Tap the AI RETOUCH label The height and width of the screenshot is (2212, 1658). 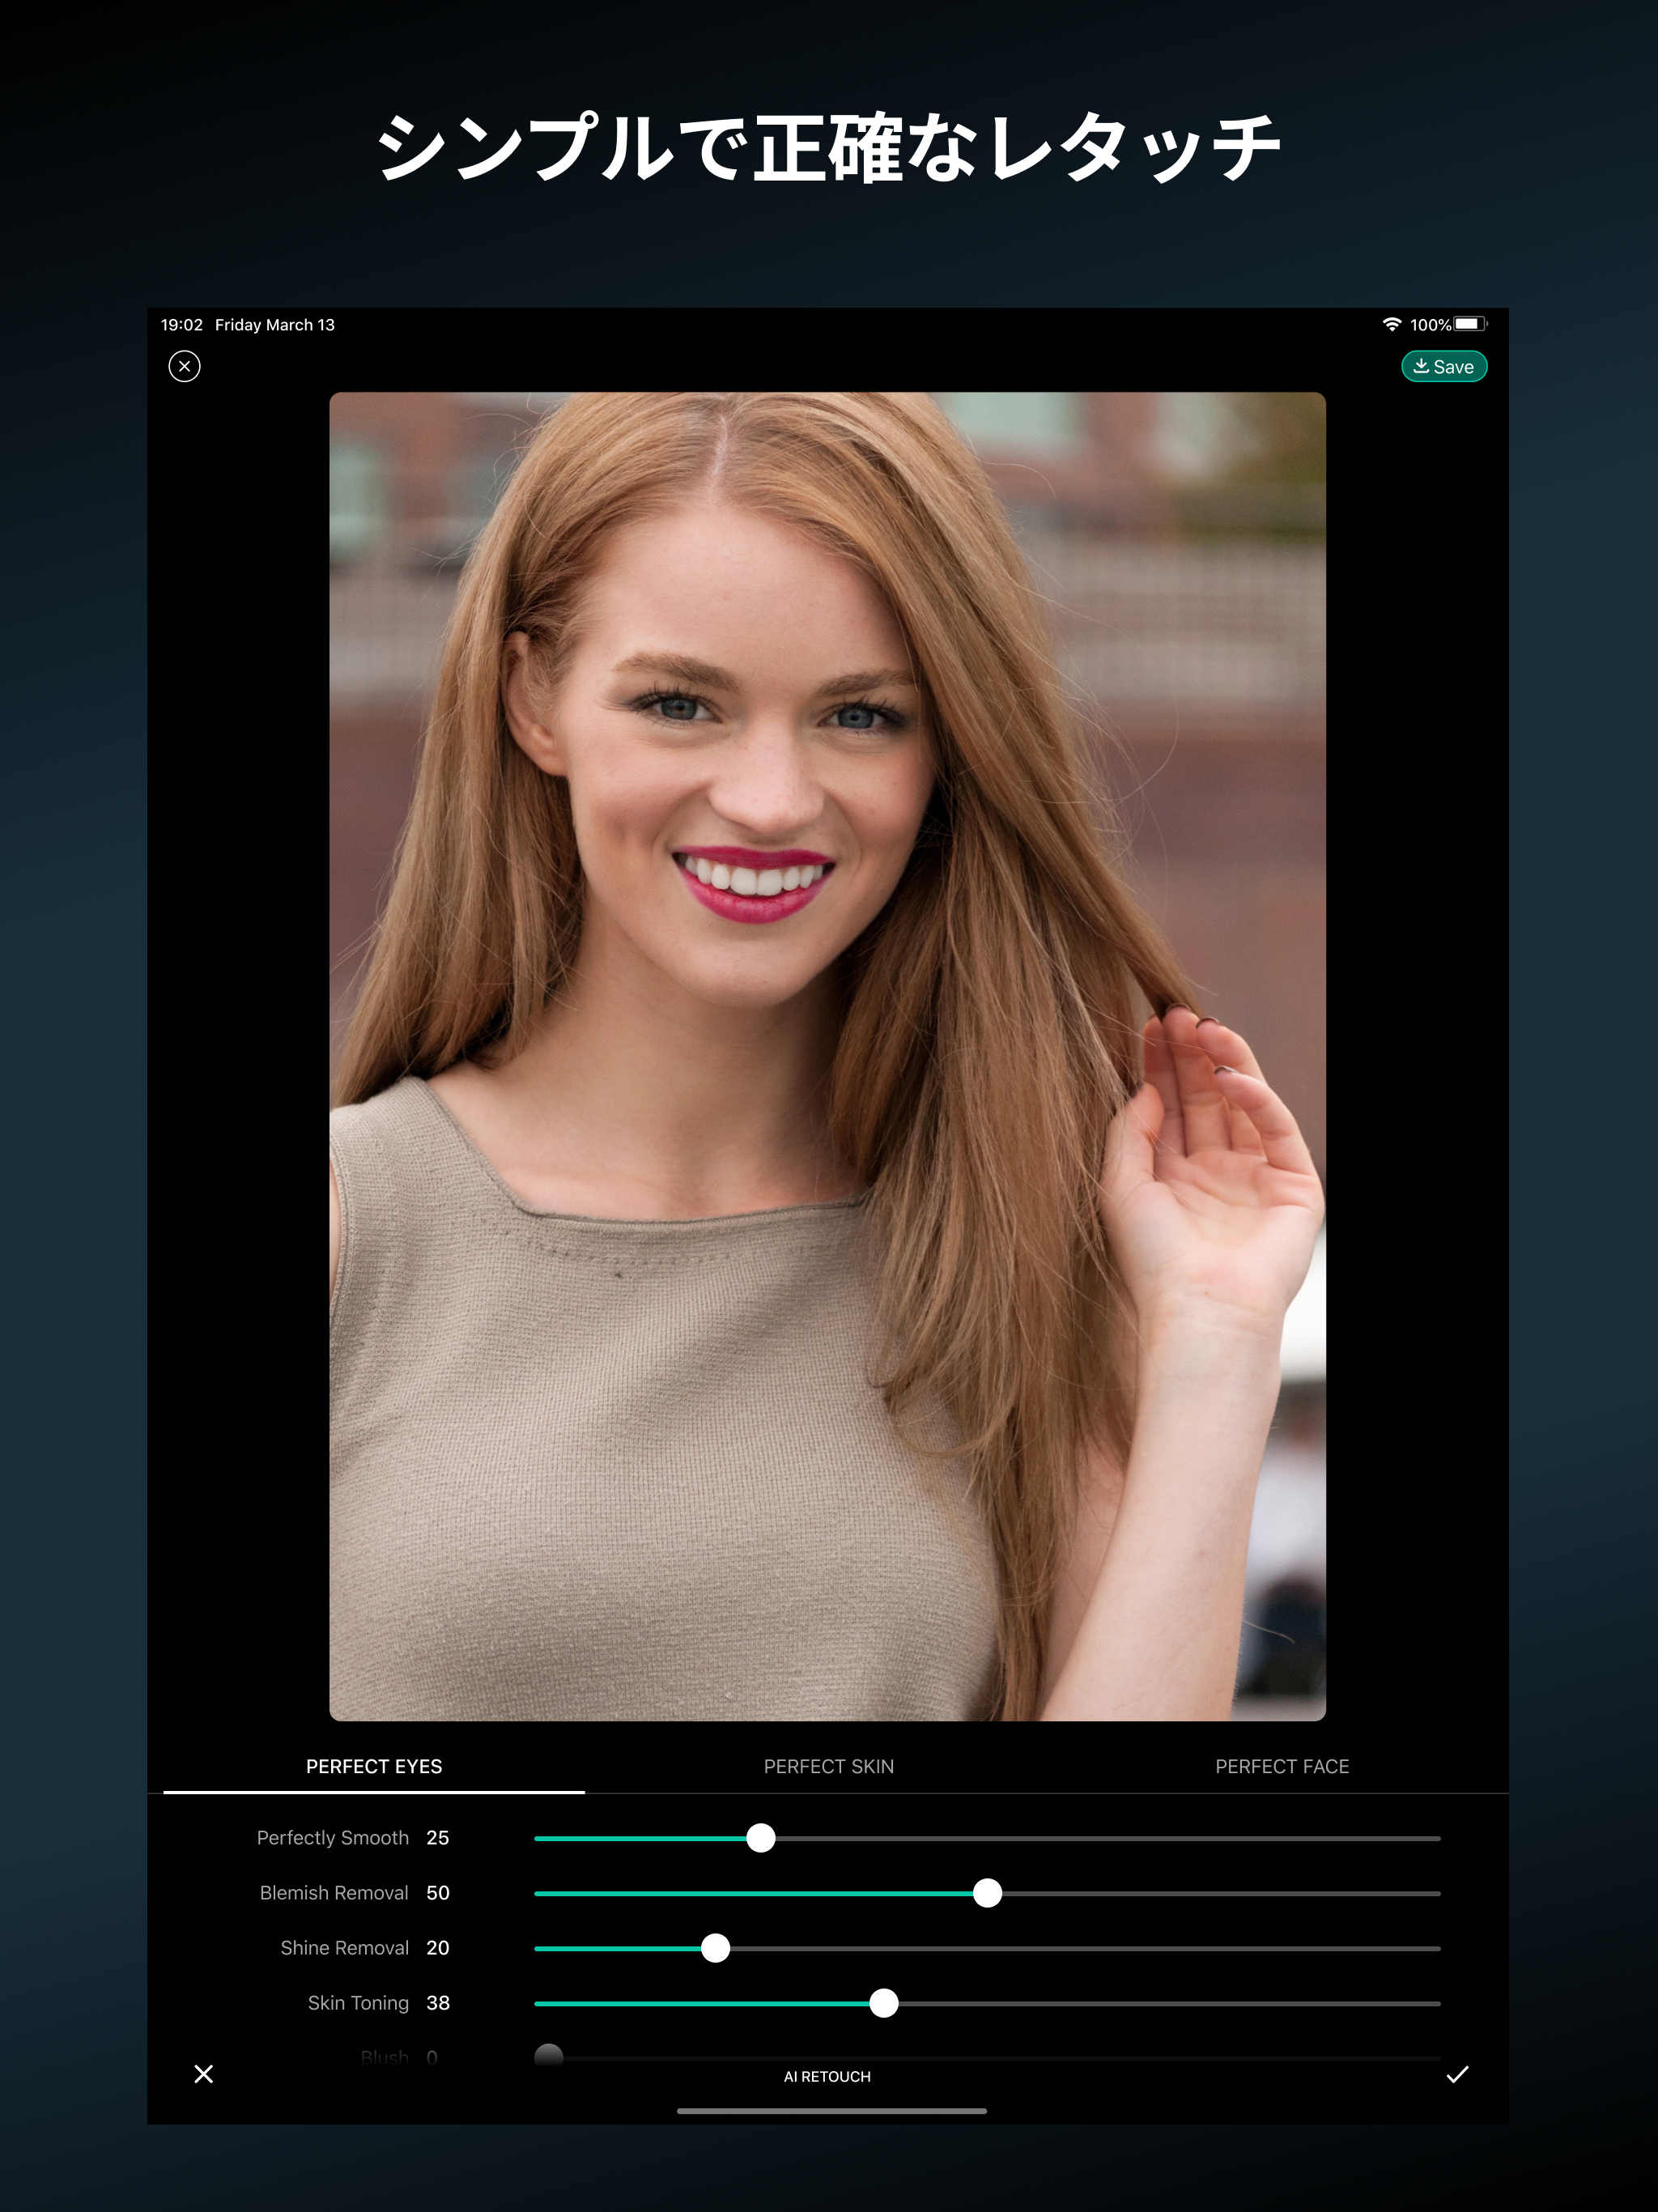pos(827,2076)
